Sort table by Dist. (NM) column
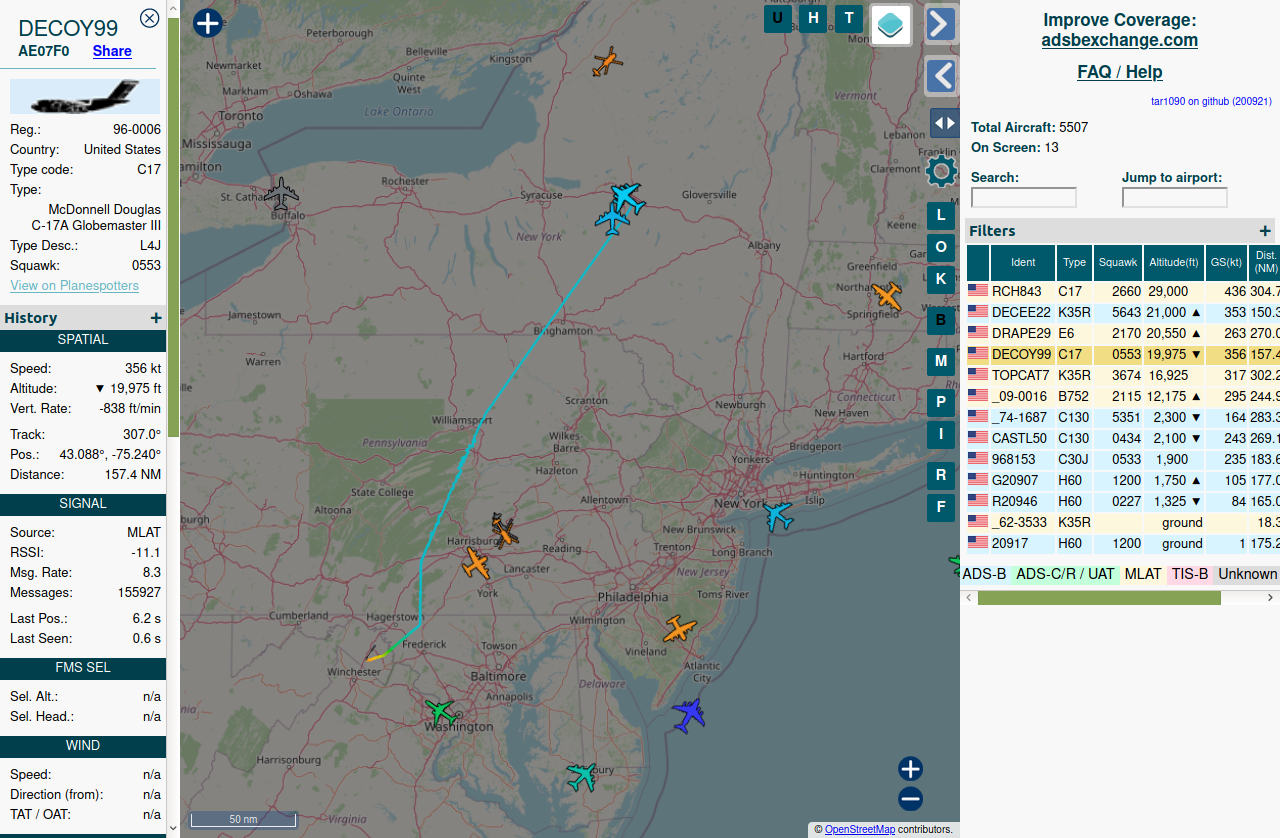The height and width of the screenshot is (838, 1280). tap(1265, 263)
